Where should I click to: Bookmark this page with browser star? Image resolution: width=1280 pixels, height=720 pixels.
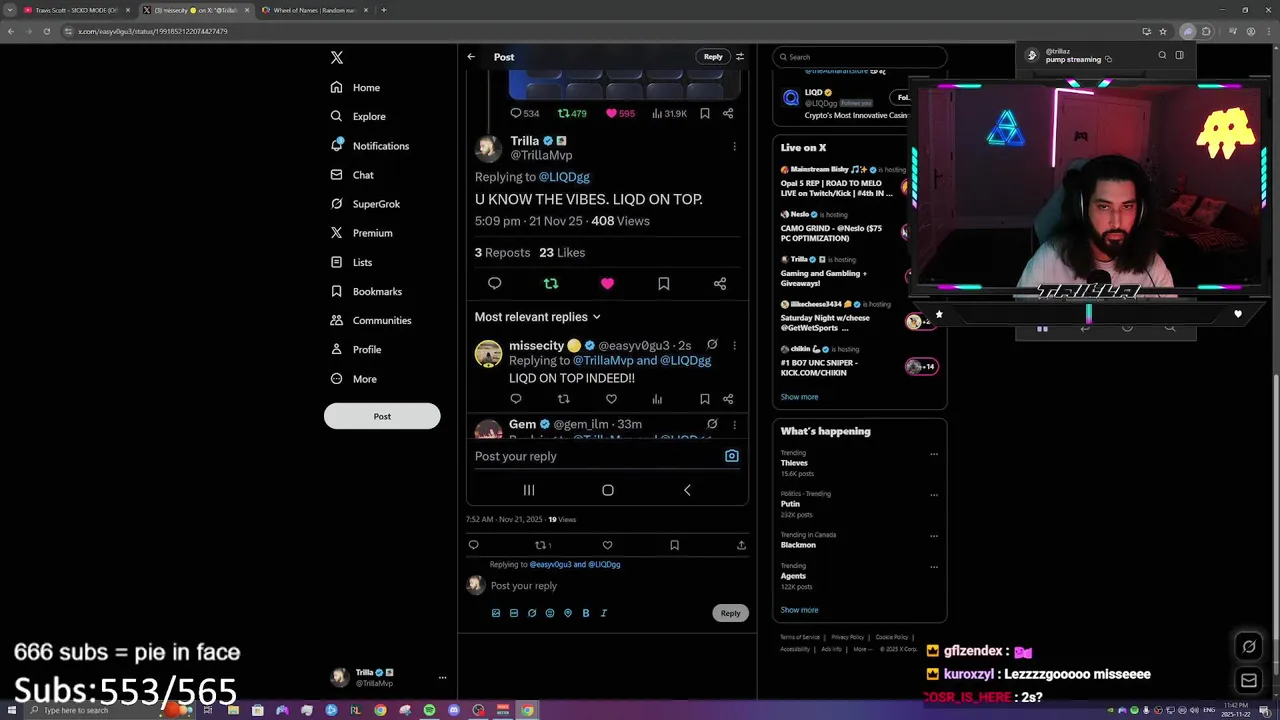[x=1163, y=31]
